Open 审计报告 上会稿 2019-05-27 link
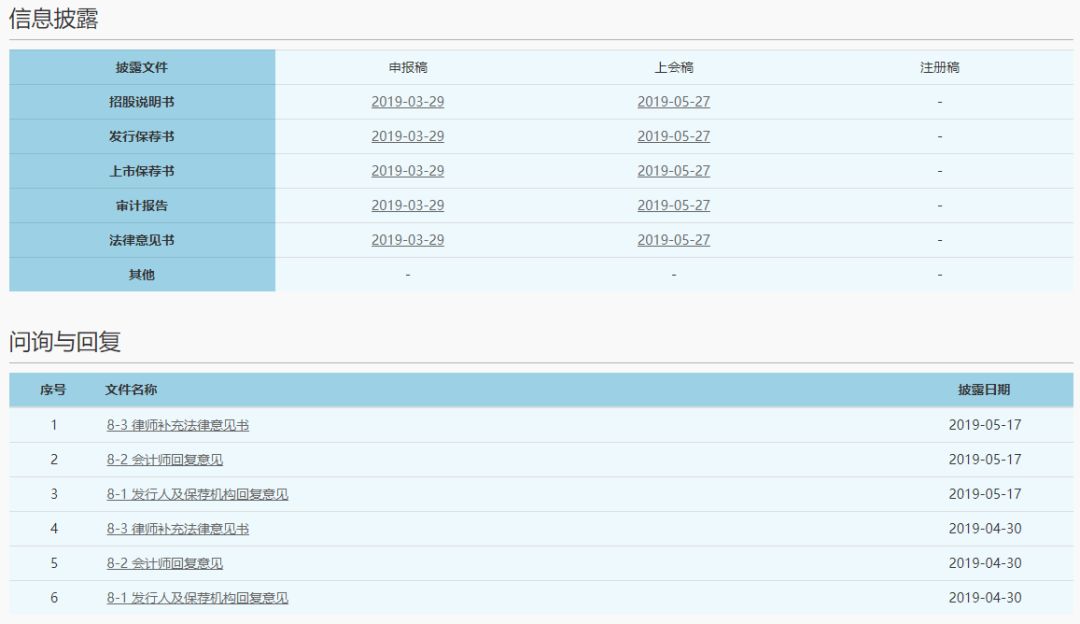The height and width of the screenshot is (624, 1080). (674, 205)
